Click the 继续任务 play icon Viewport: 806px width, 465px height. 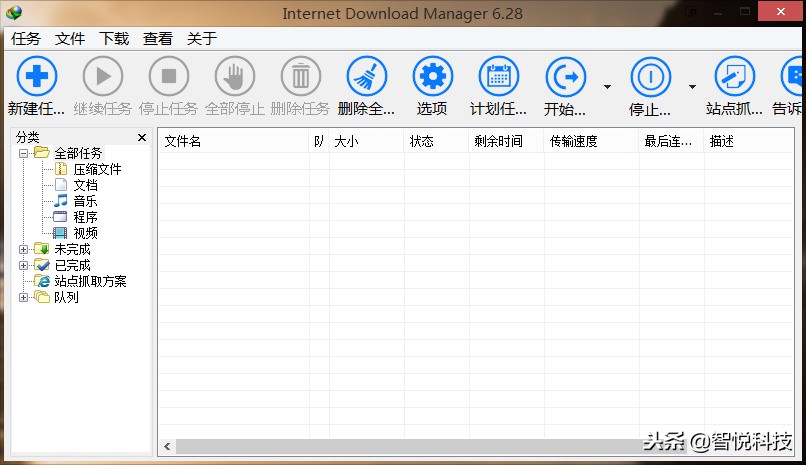pos(103,76)
